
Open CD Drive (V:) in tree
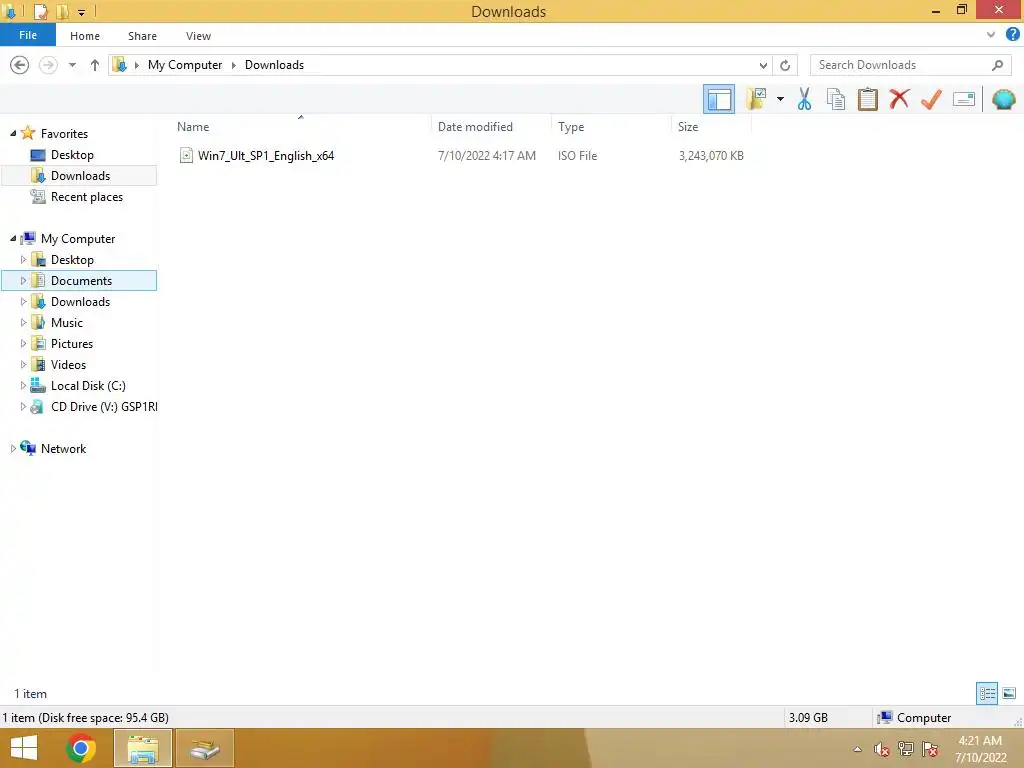click(104, 406)
